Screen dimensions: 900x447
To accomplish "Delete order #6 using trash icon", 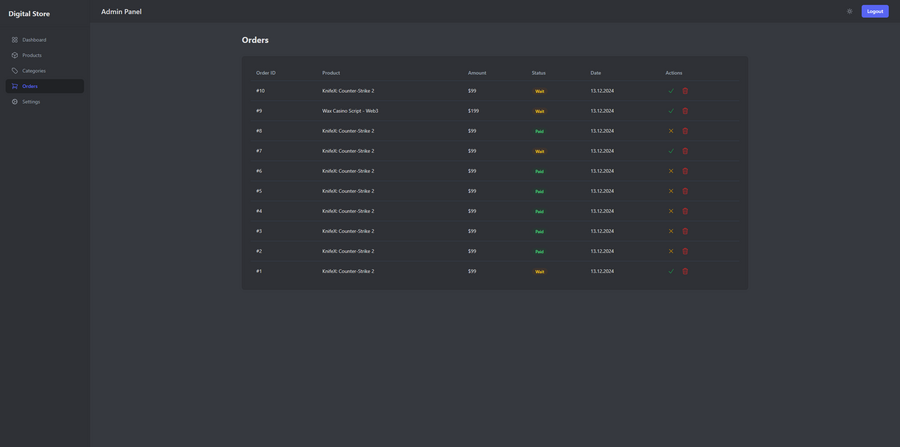I will coord(685,171).
